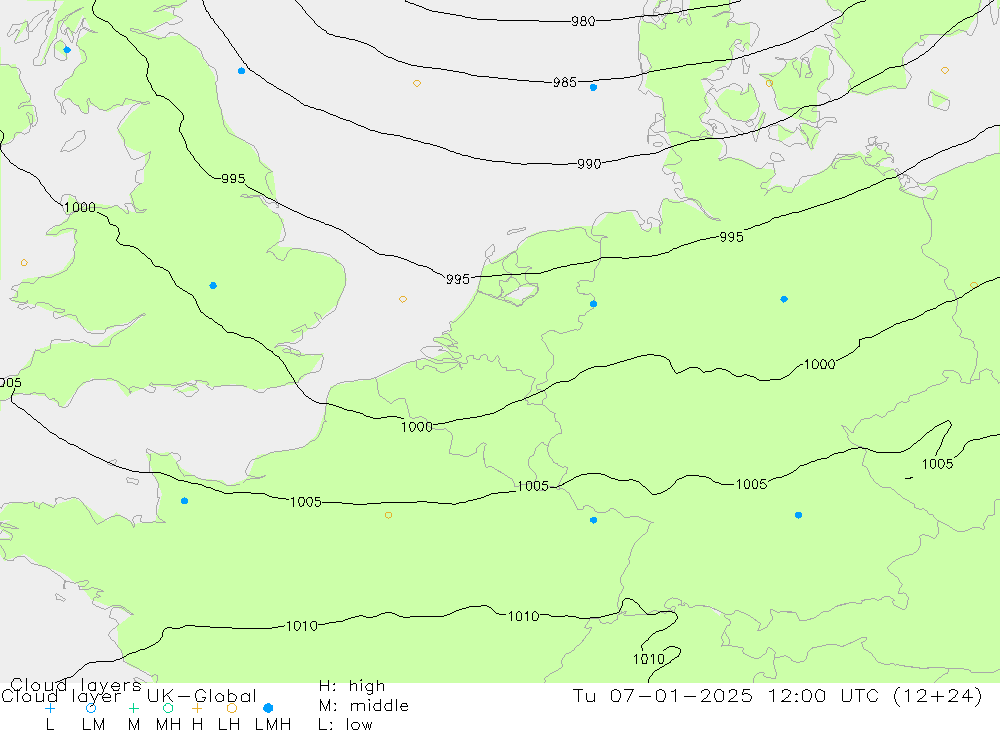Viewport: 1000px width, 733px height.
Task: Click the 1000 label over Belgium
Action: point(416,427)
